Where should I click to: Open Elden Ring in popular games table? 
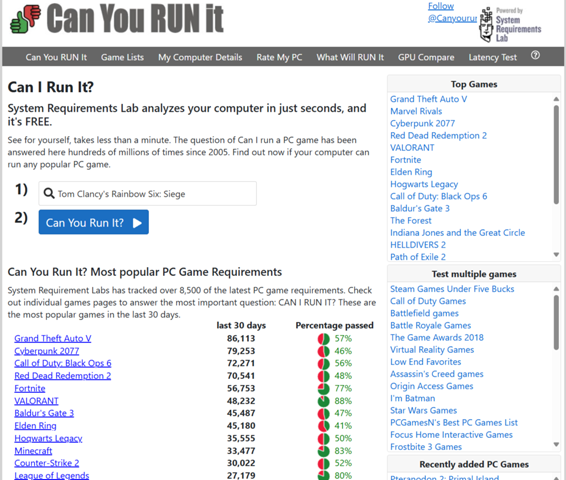tap(35, 426)
